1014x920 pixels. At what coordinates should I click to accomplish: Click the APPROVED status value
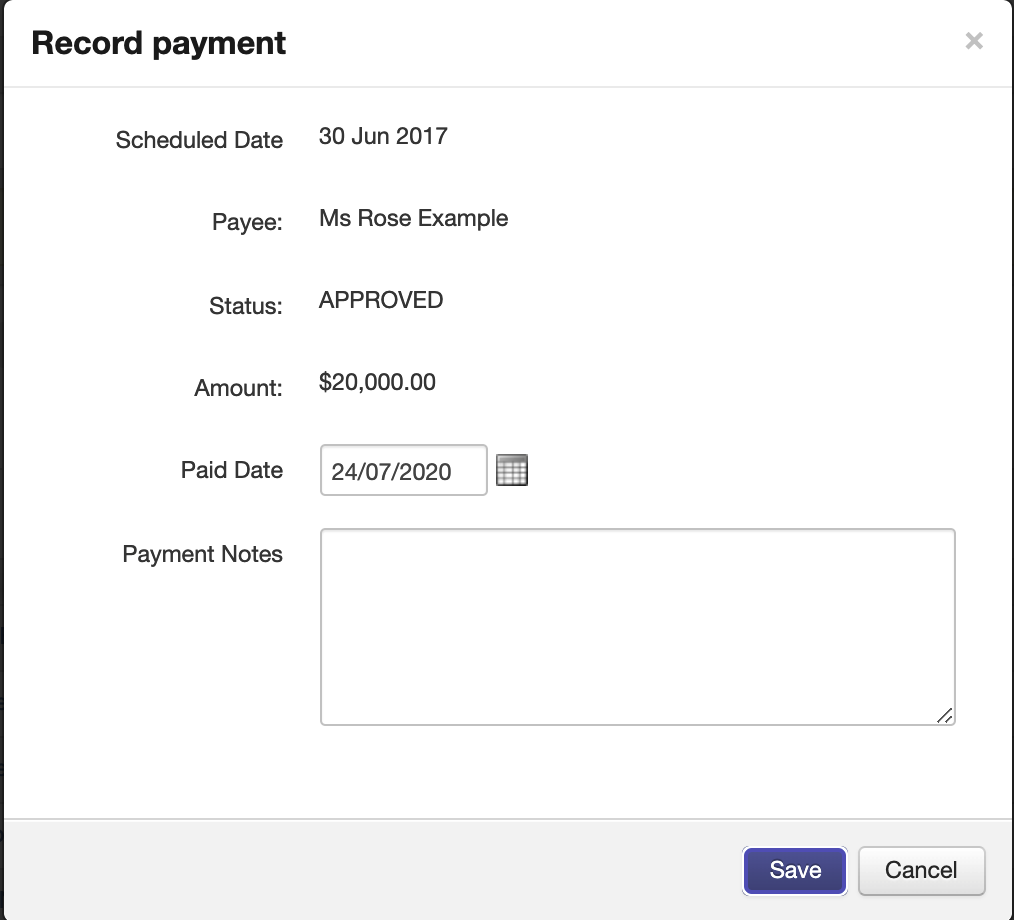(x=381, y=300)
